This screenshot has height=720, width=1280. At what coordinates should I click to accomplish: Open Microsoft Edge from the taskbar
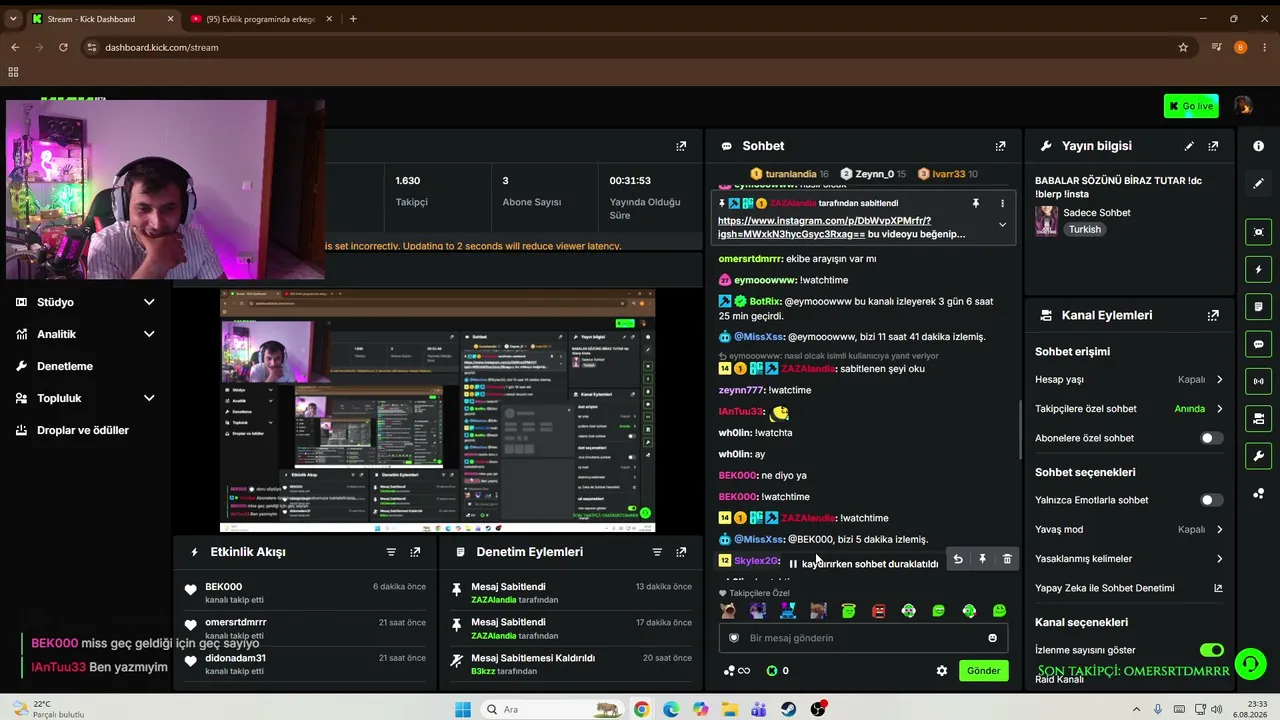click(x=671, y=709)
